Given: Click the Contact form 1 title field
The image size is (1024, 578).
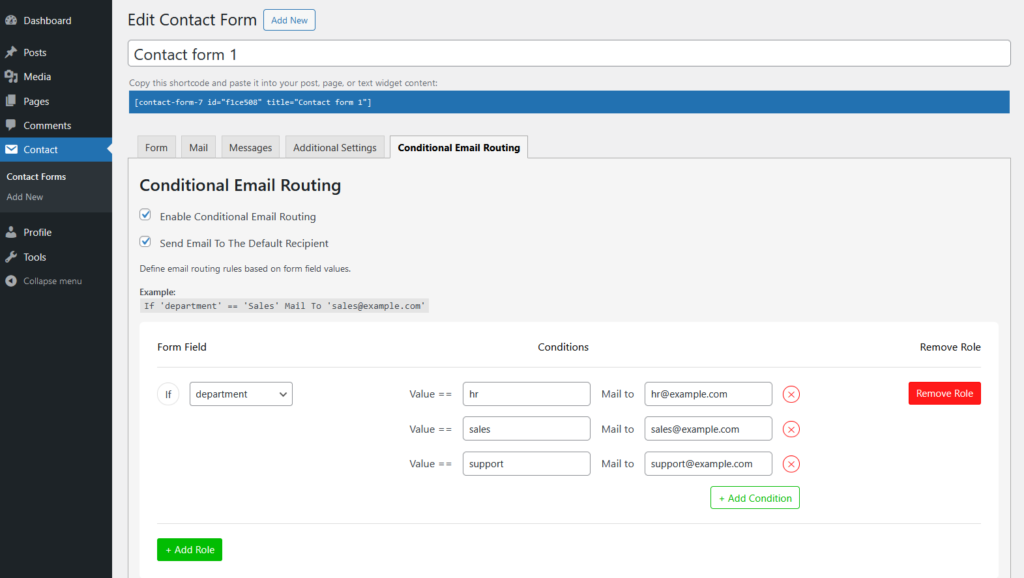Looking at the screenshot, I should 569,54.
